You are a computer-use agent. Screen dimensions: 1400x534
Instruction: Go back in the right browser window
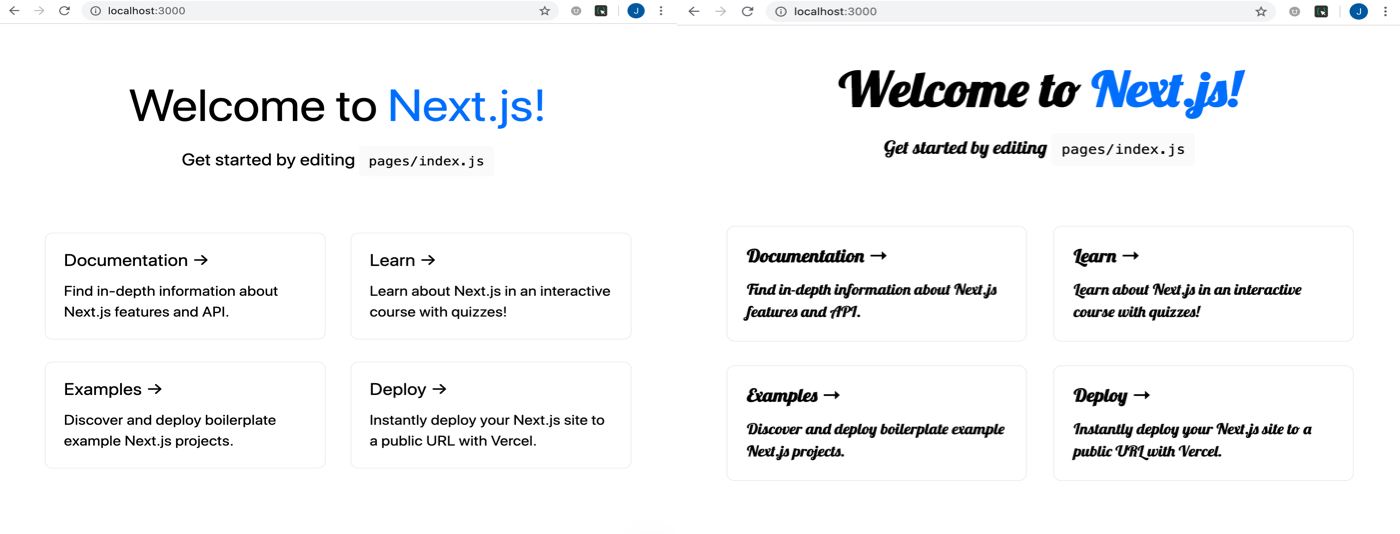click(694, 12)
